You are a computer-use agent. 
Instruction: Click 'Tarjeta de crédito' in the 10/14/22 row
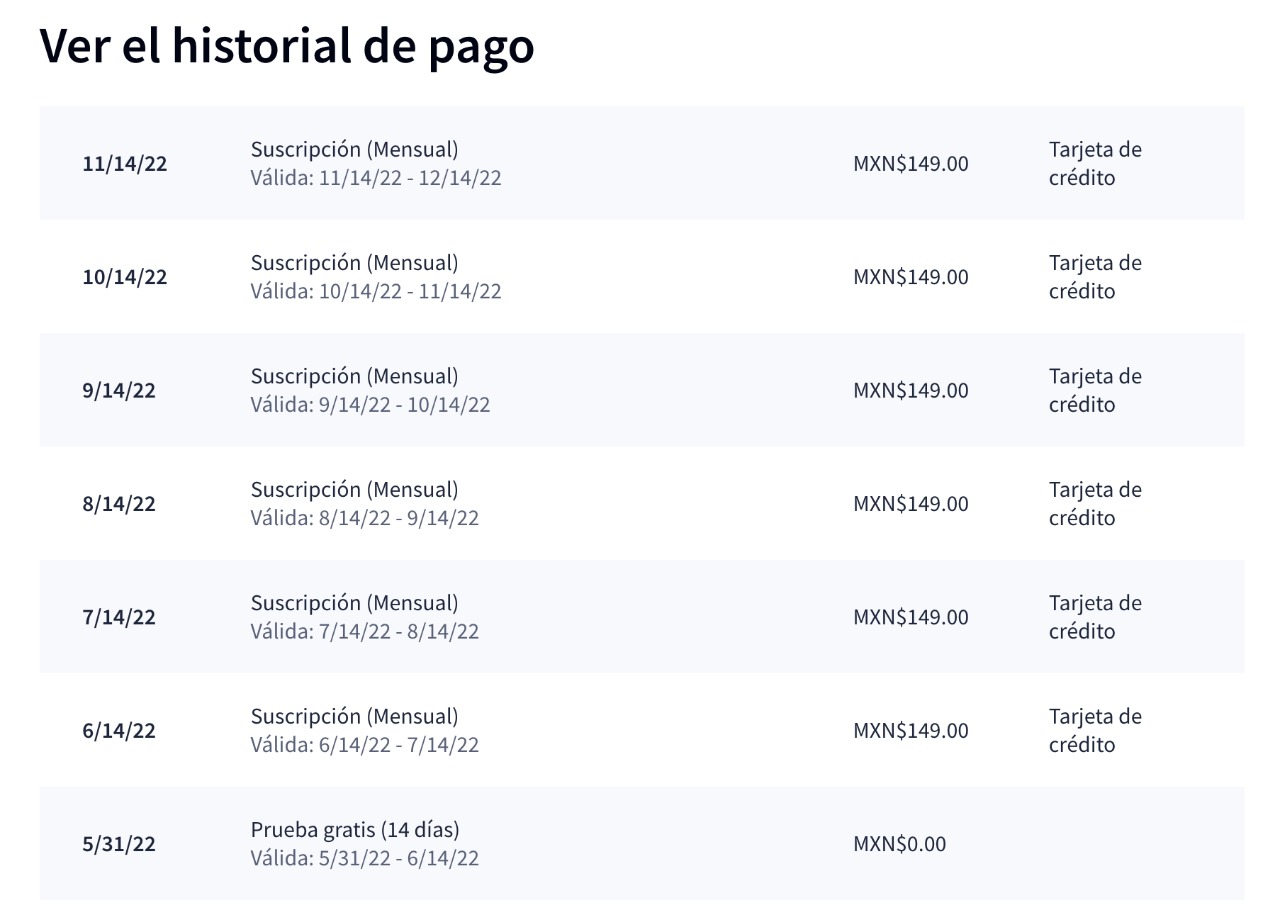coord(1095,277)
